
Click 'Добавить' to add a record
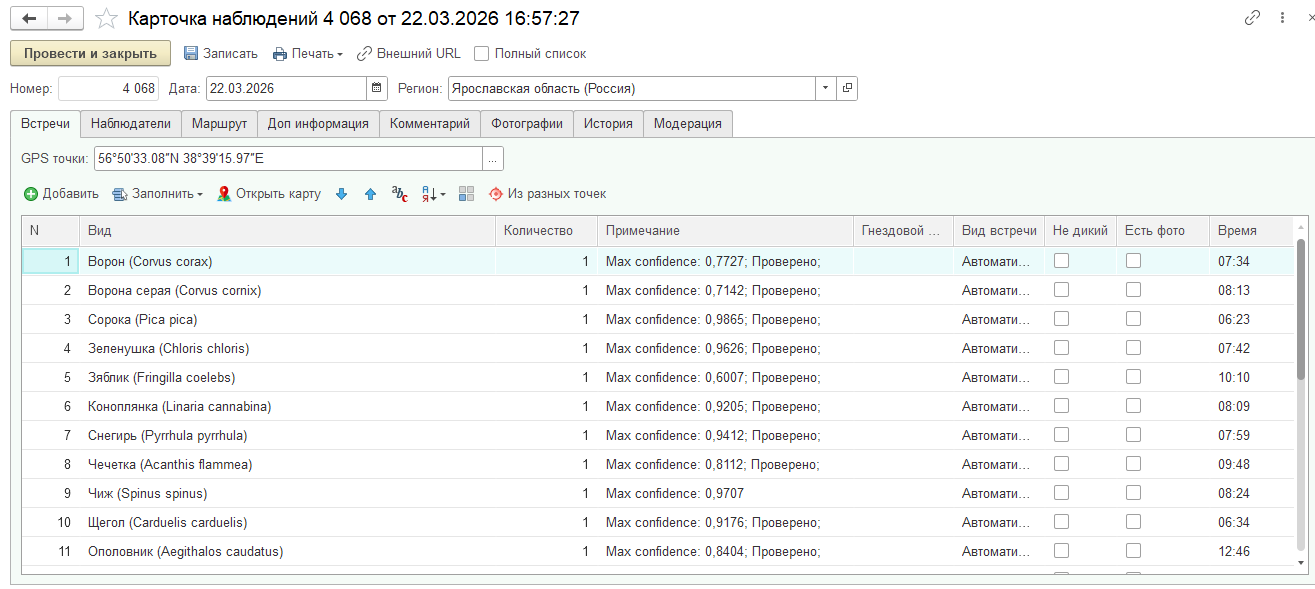61,194
